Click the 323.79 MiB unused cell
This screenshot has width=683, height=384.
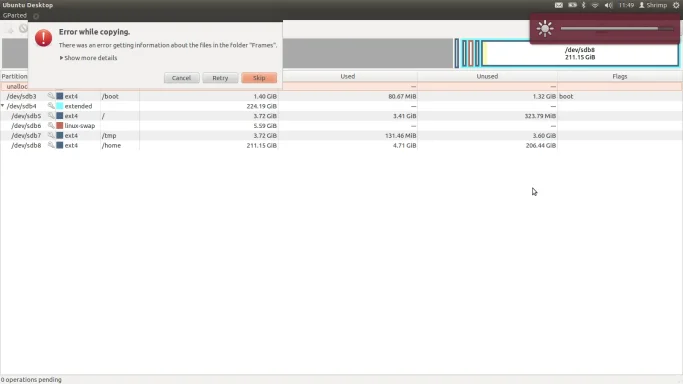pyautogui.click(x=540, y=116)
